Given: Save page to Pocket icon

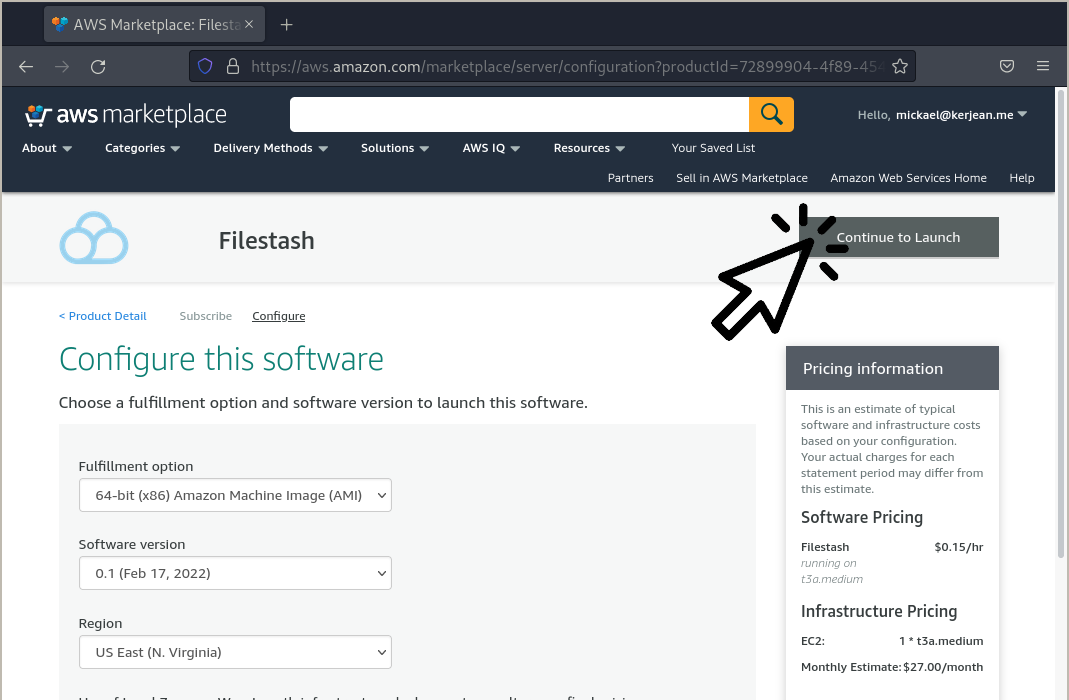Looking at the screenshot, I should tap(1007, 66).
